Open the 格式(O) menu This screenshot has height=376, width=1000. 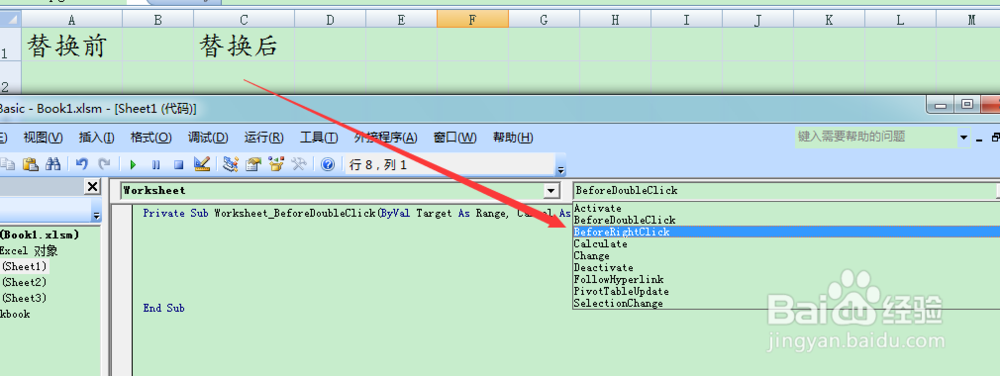coord(151,138)
